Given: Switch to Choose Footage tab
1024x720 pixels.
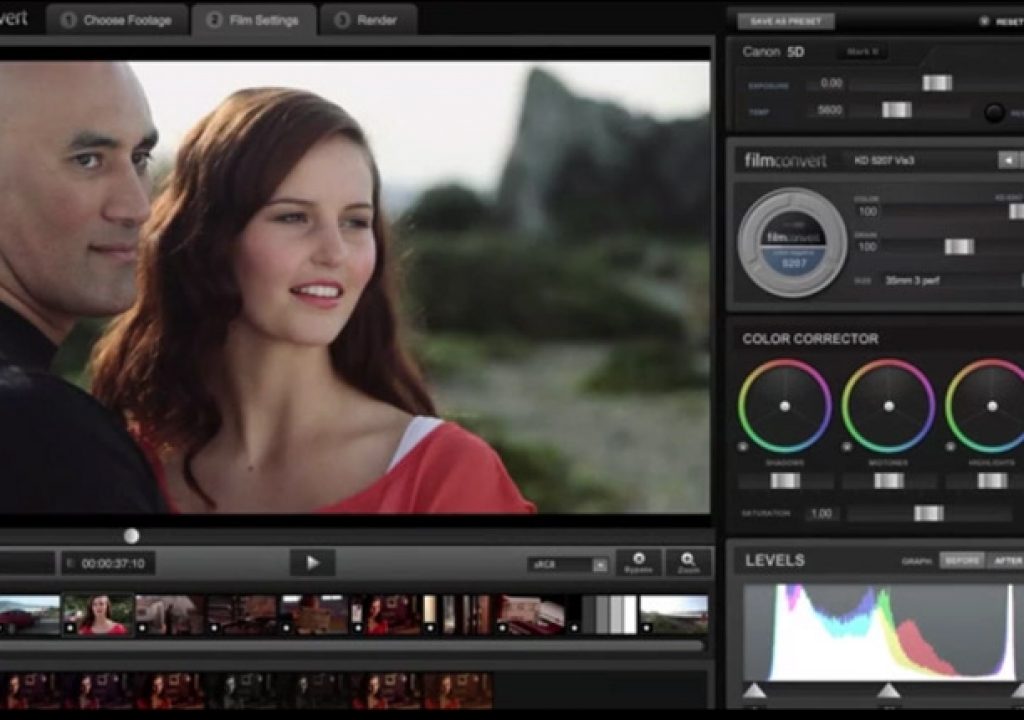Looking at the screenshot, I should (117, 20).
